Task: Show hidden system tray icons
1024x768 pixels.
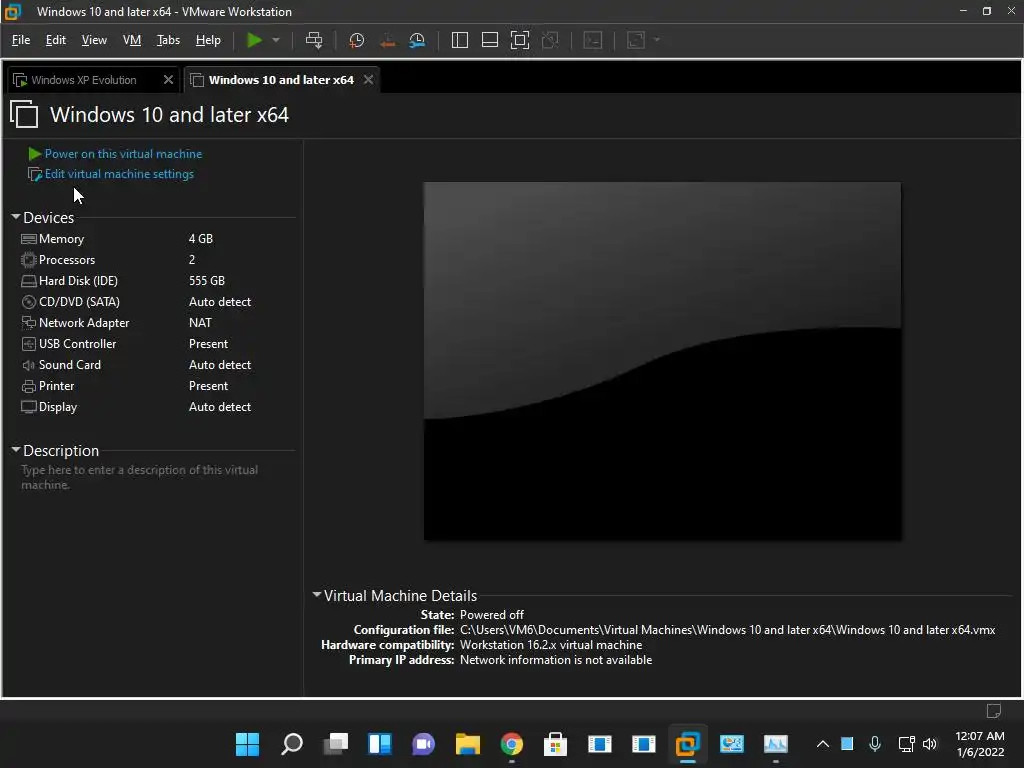Action: point(823,744)
